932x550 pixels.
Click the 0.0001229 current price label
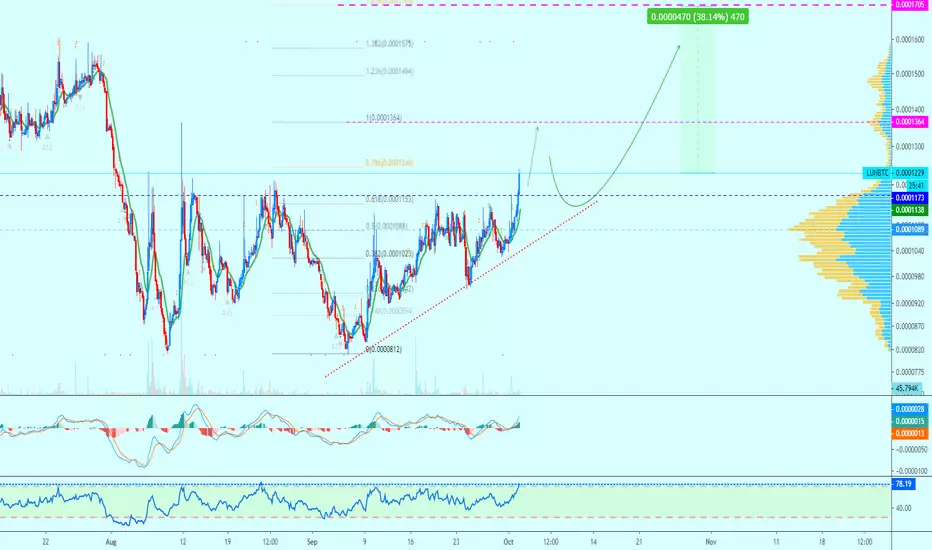point(909,173)
